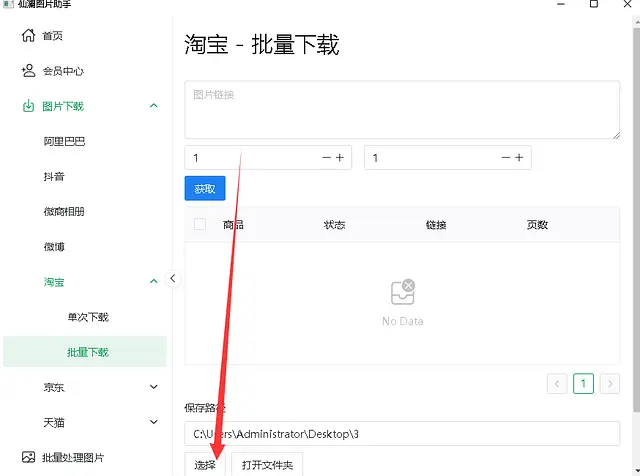Minimize the application window
The width and height of the screenshot is (640, 476).
tap(561, 4)
